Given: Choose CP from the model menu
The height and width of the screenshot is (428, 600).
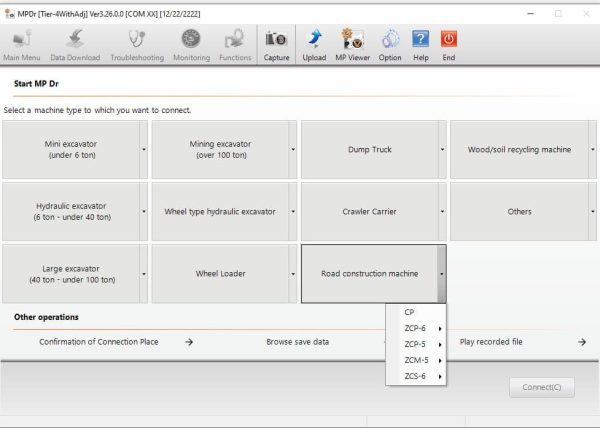Looking at the screenshot, I should (x=416, y=312).
